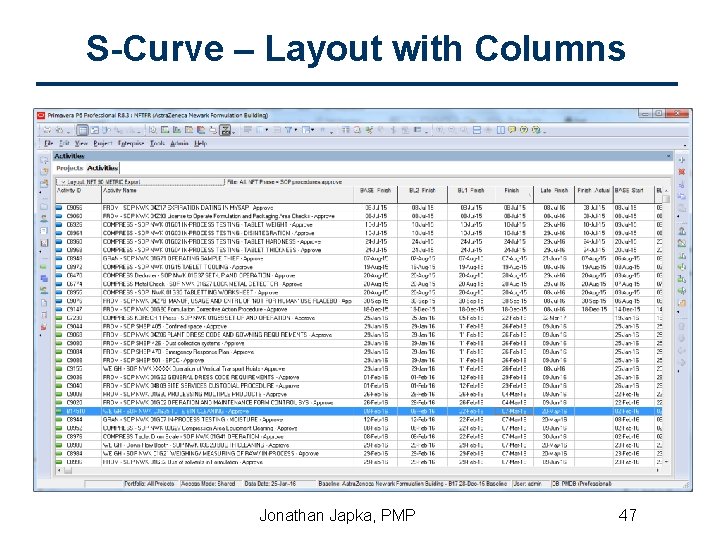Click the Finish Actual column header
The height and width of the screenshot is (540, 720).
(x=593, y=194)
